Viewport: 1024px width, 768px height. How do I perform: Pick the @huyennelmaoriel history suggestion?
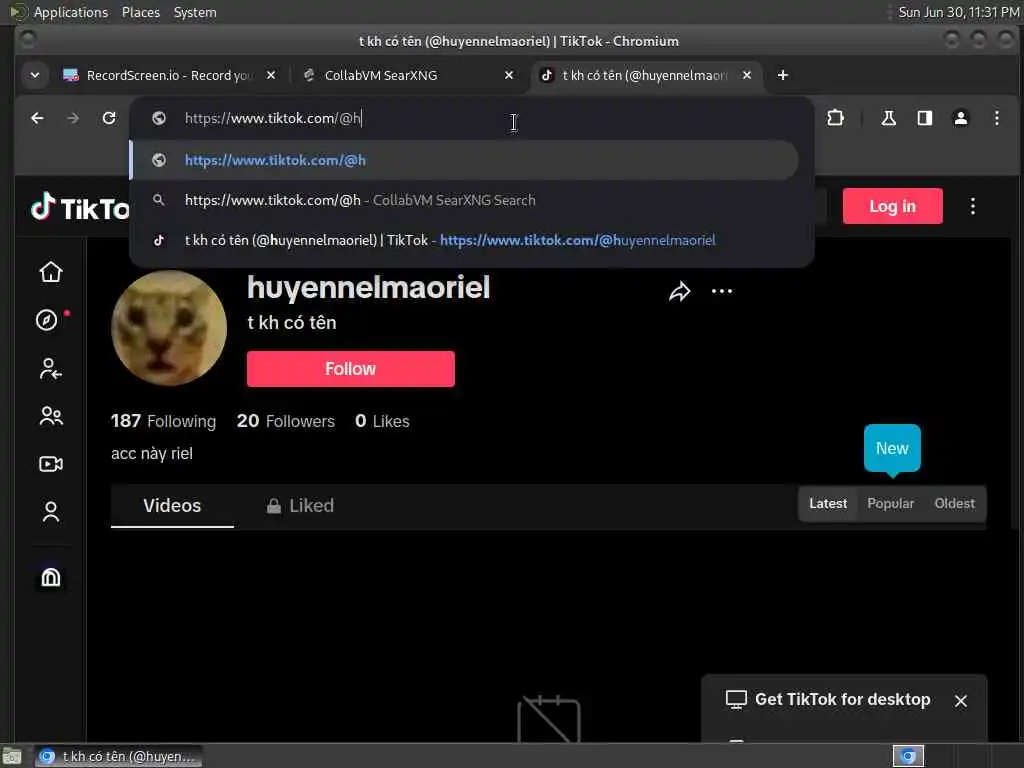coord(464,240)
